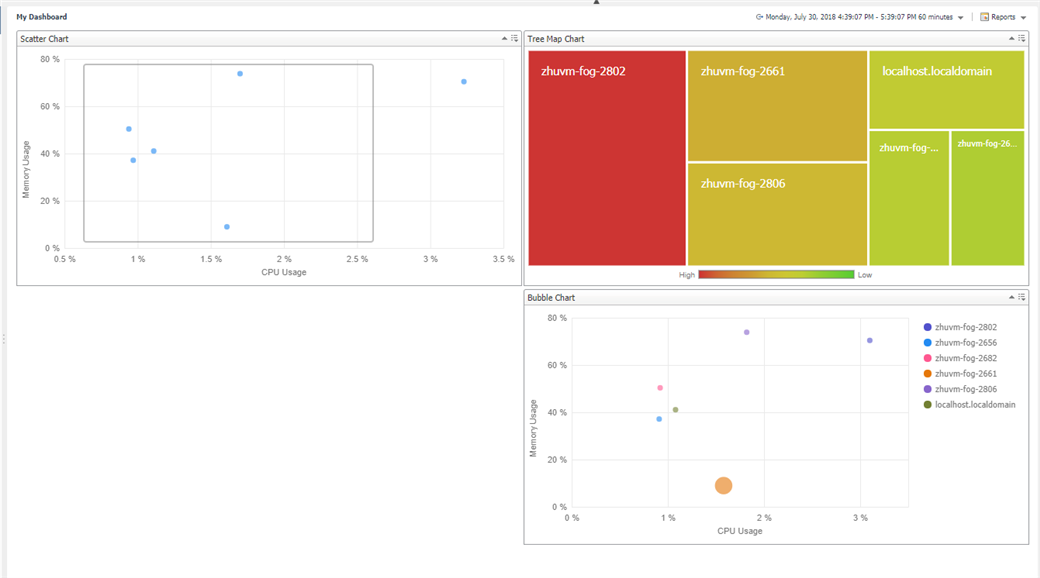Toggle zhuvm-fog-2661 legend entry in Bubble Chart

coord(960,374)
